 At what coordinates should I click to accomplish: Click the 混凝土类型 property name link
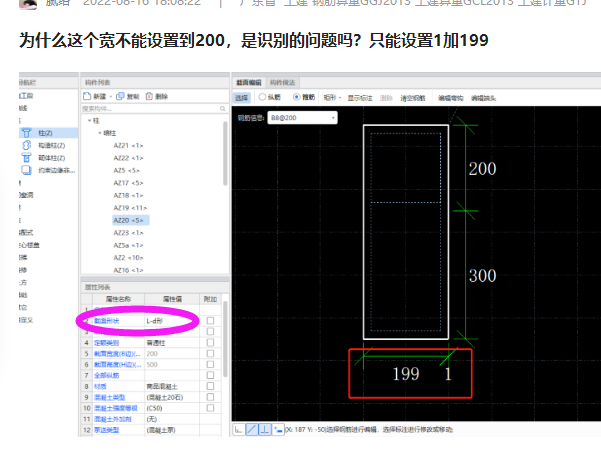tap(110, 397)
